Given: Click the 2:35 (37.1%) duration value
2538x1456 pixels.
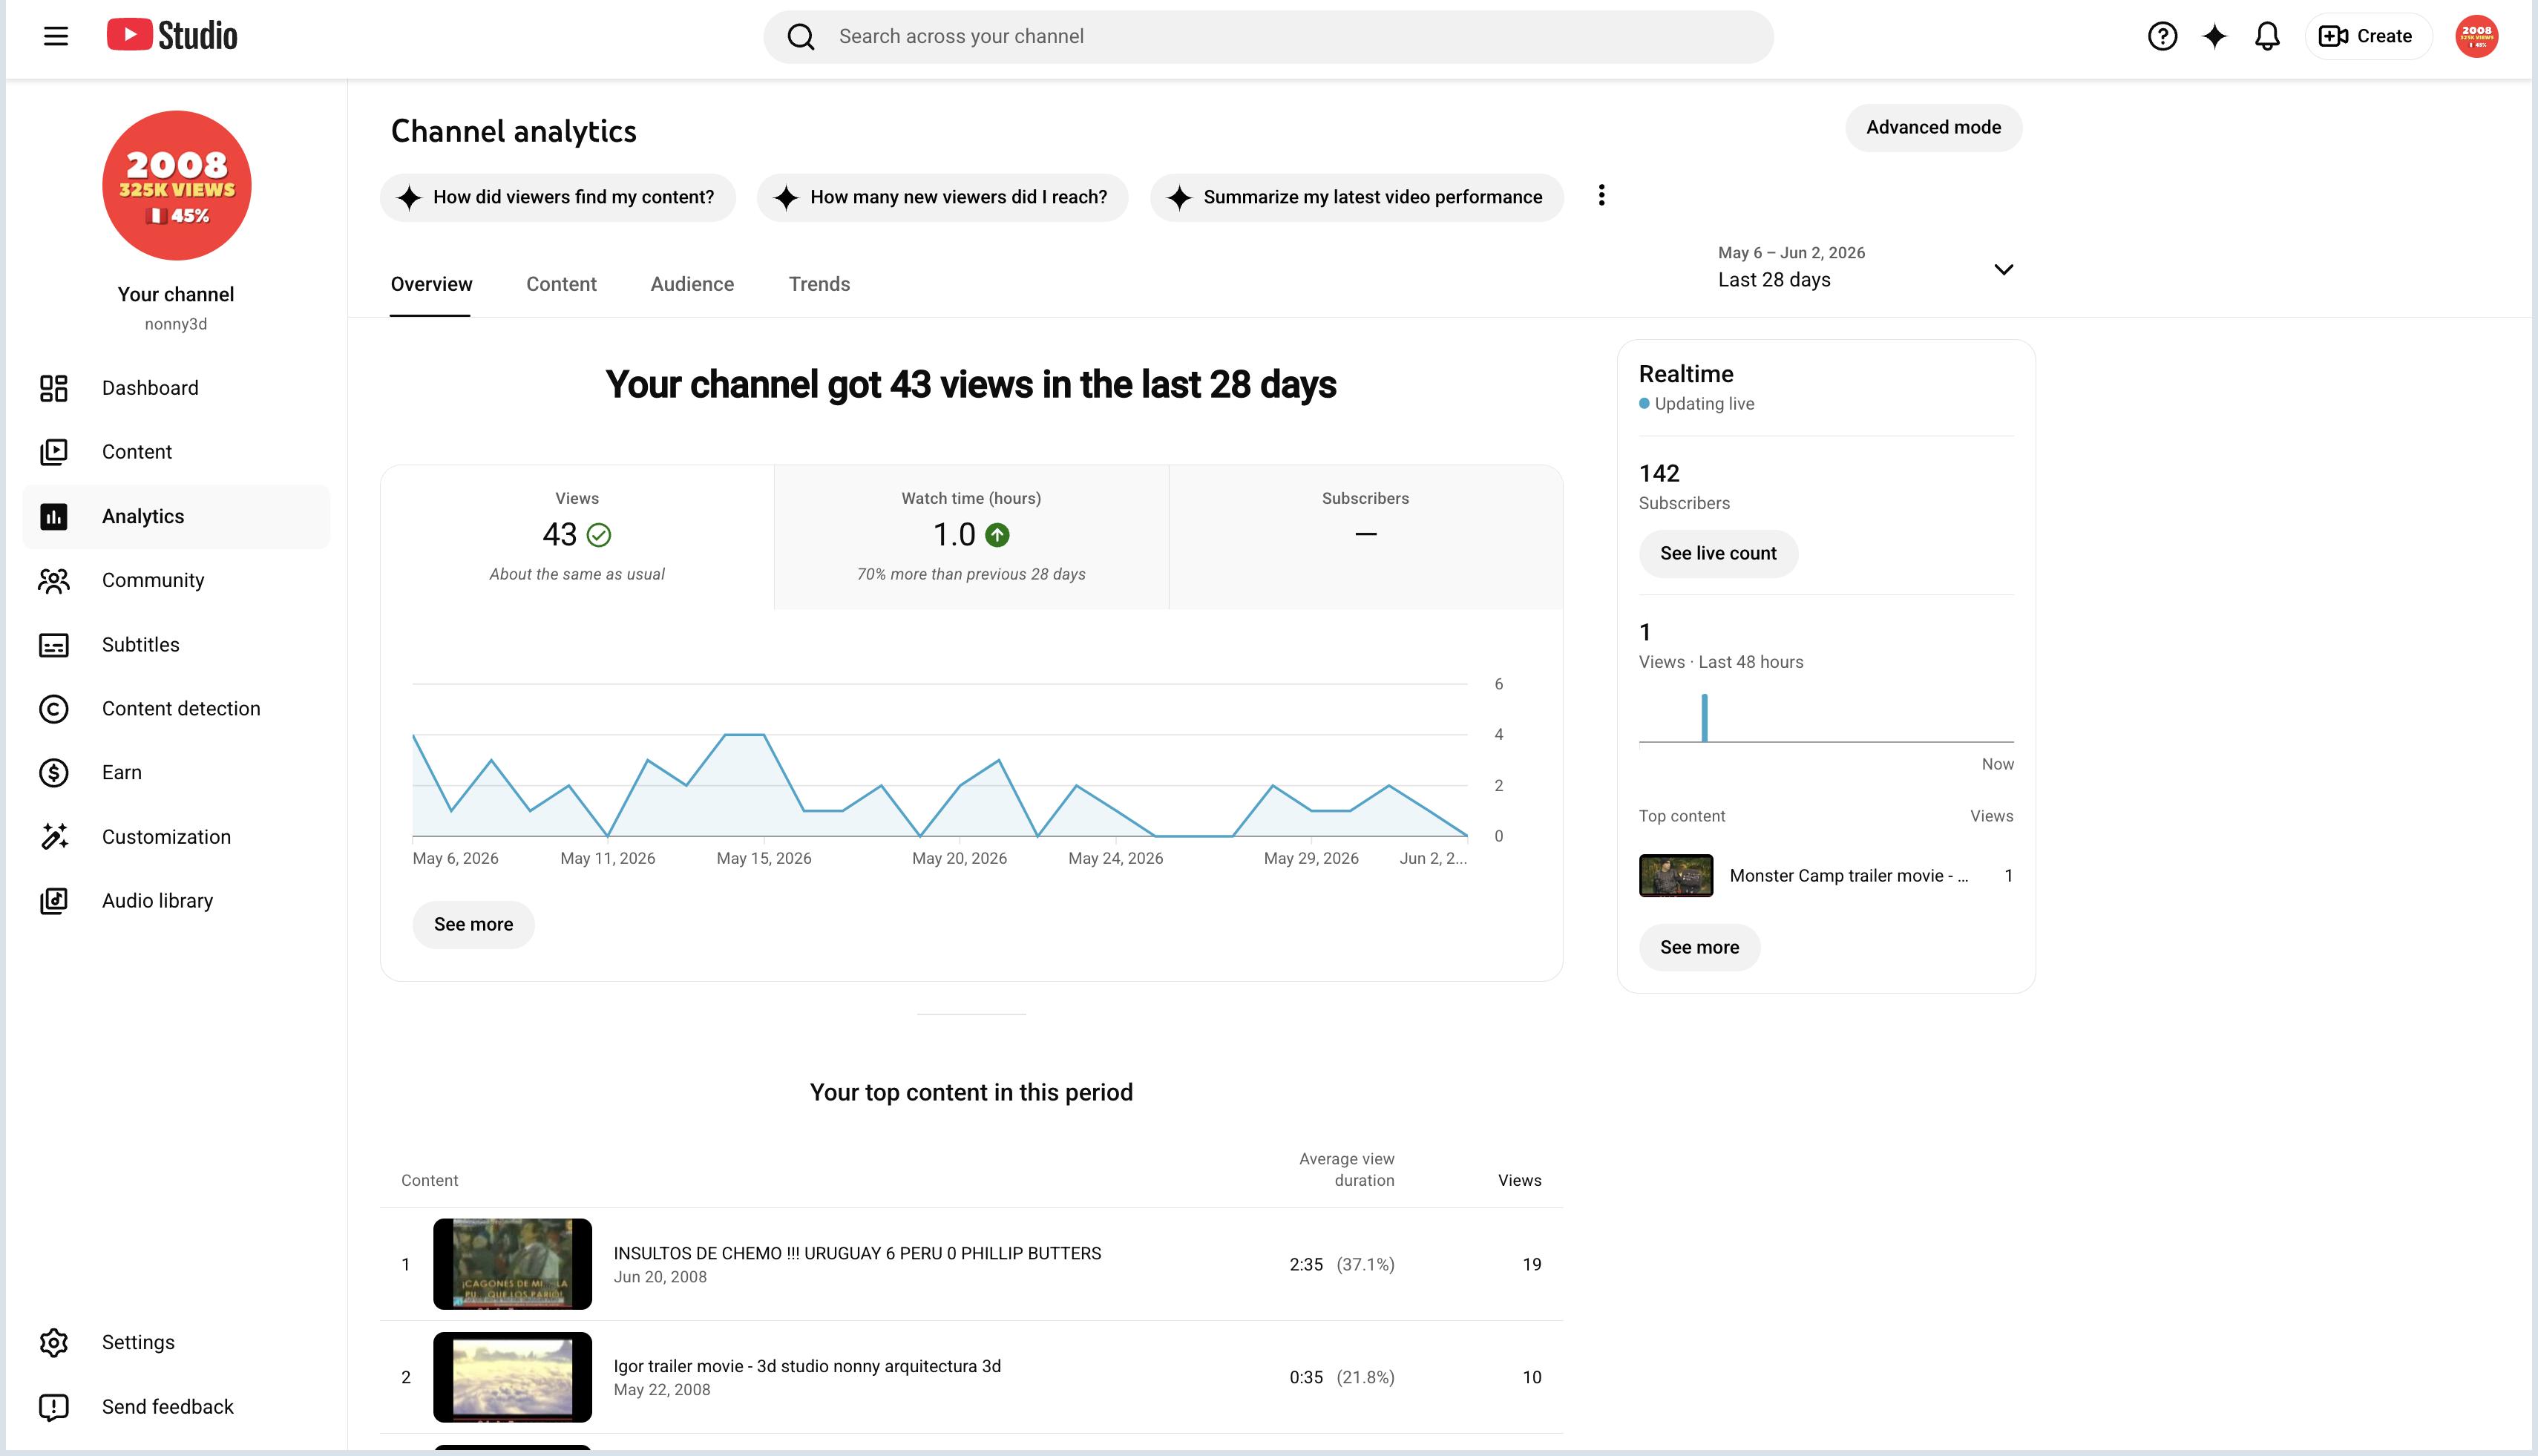Looking at the screenshot, I should (1341, 1265).
